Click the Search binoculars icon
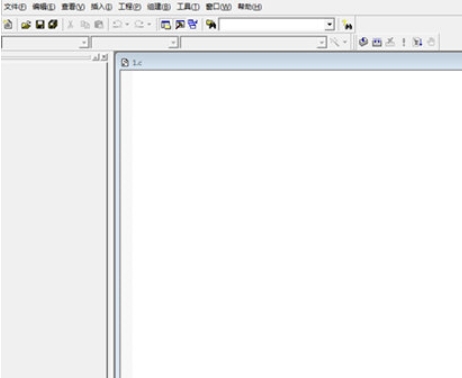The height and width of the screenshot is (378, 462). click(x=347, y=25)
